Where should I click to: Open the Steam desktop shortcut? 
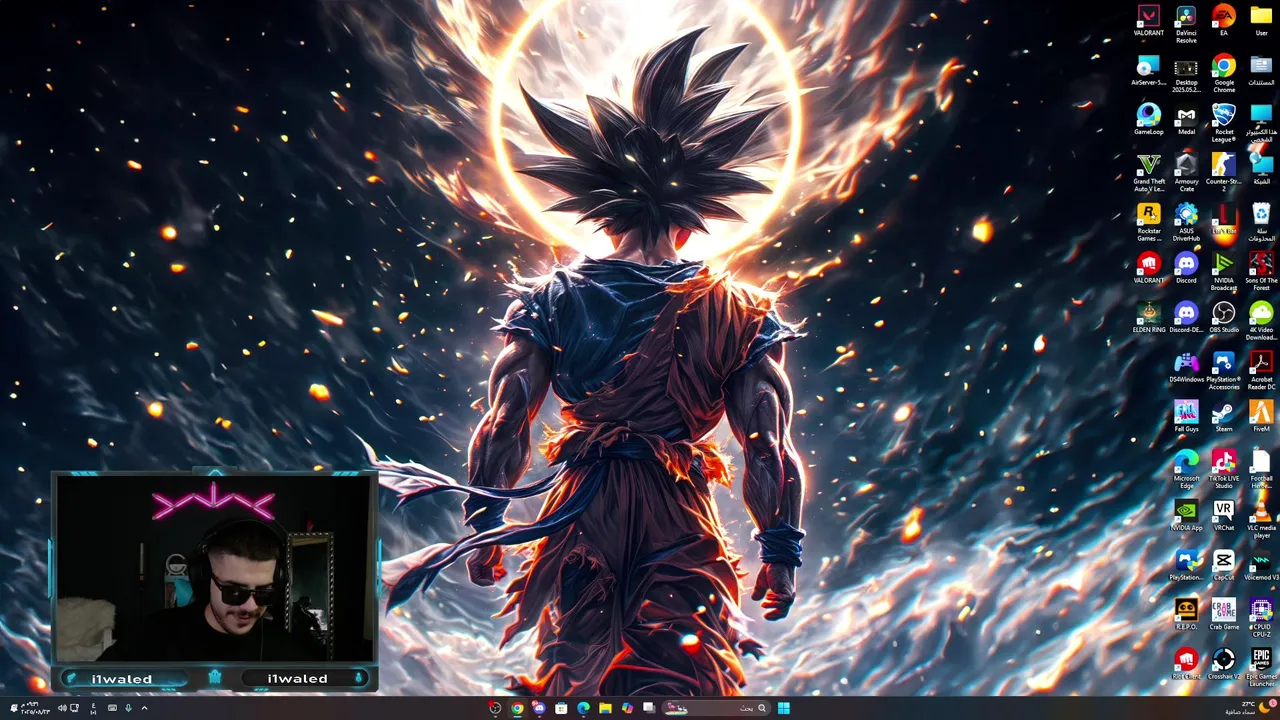pyautogui.click(x=1224, y=417)
